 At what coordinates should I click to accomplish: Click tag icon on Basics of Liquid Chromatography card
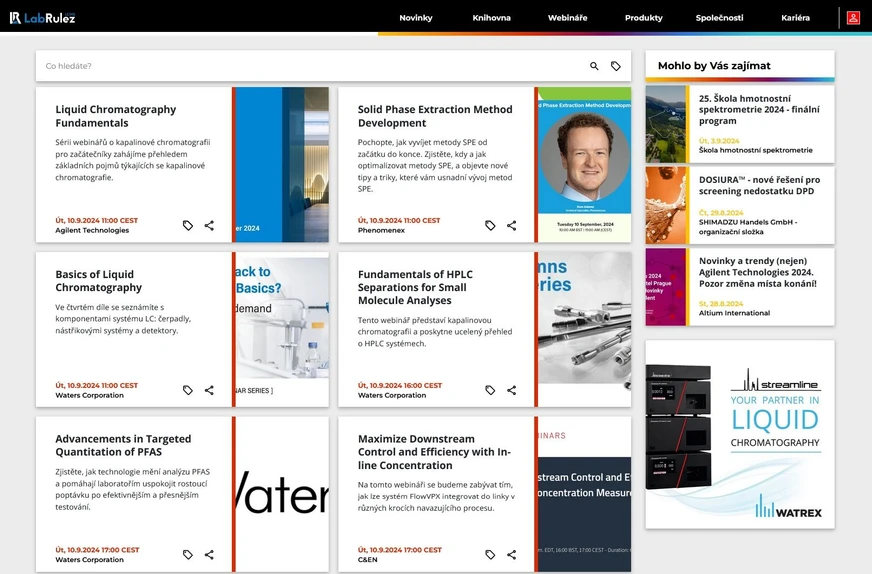188,390
